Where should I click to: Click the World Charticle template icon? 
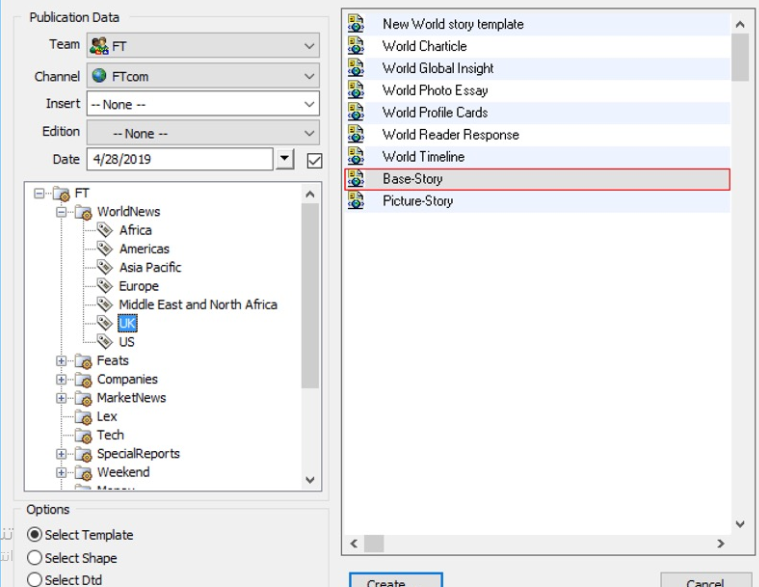356,46
